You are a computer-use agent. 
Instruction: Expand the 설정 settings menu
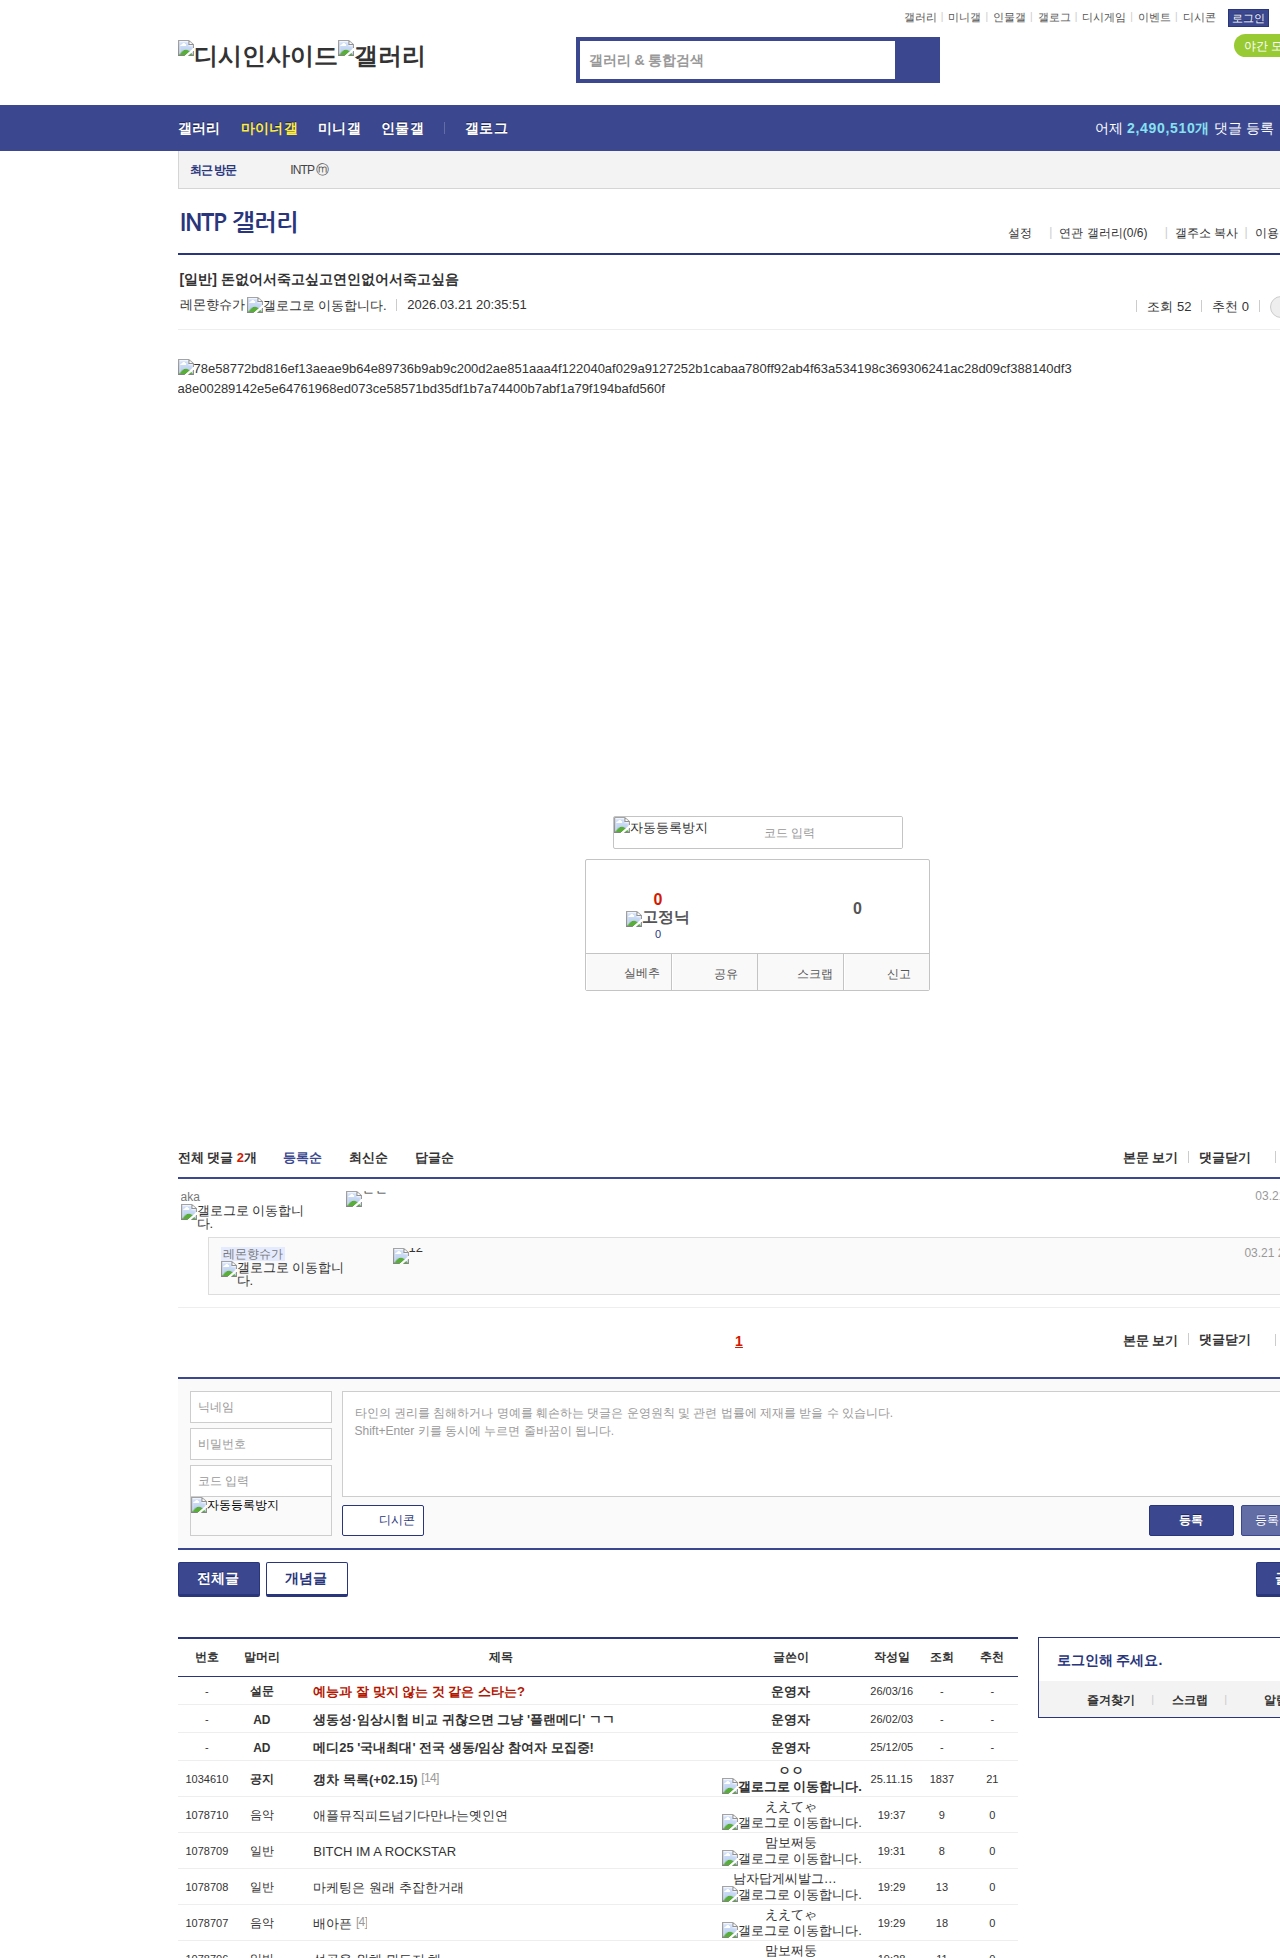point(1020,233)
